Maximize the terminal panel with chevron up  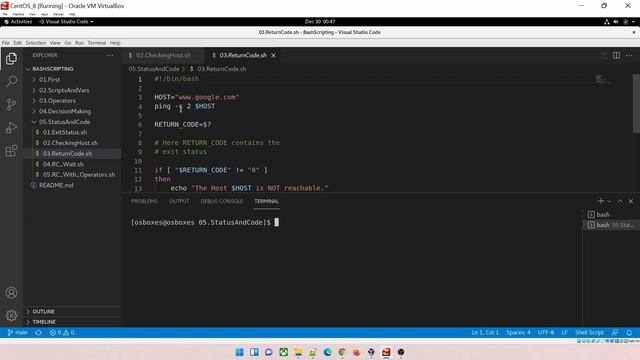pyautogui.click(x=620, y=201)
